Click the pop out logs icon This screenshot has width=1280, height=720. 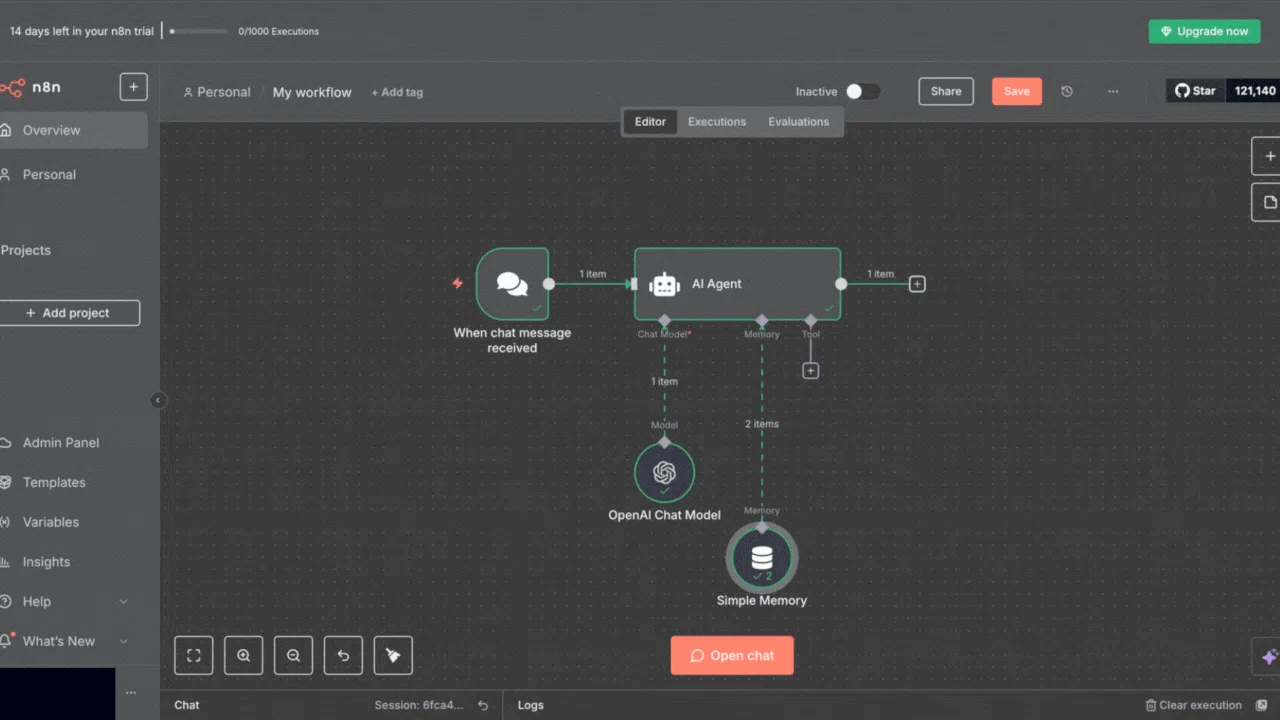point(1261,705)
